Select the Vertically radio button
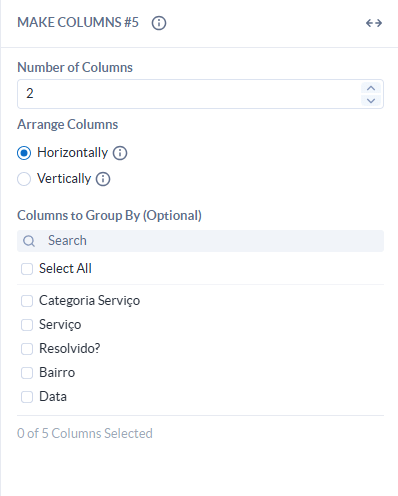Viewport: 398px width, 496px height. [x=24, y=179]
